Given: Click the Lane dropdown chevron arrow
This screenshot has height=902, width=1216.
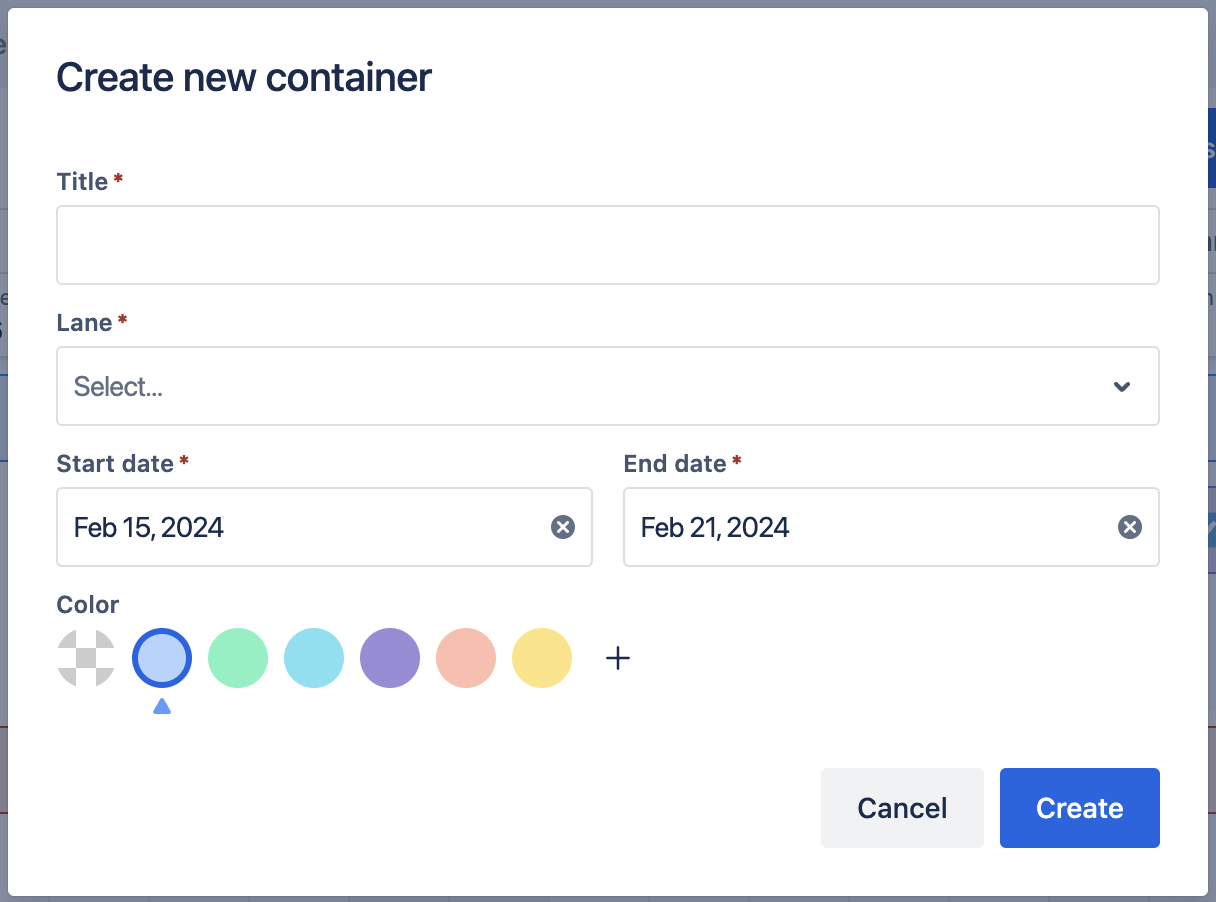Looking at the screenshot, I should (1122, 387).
